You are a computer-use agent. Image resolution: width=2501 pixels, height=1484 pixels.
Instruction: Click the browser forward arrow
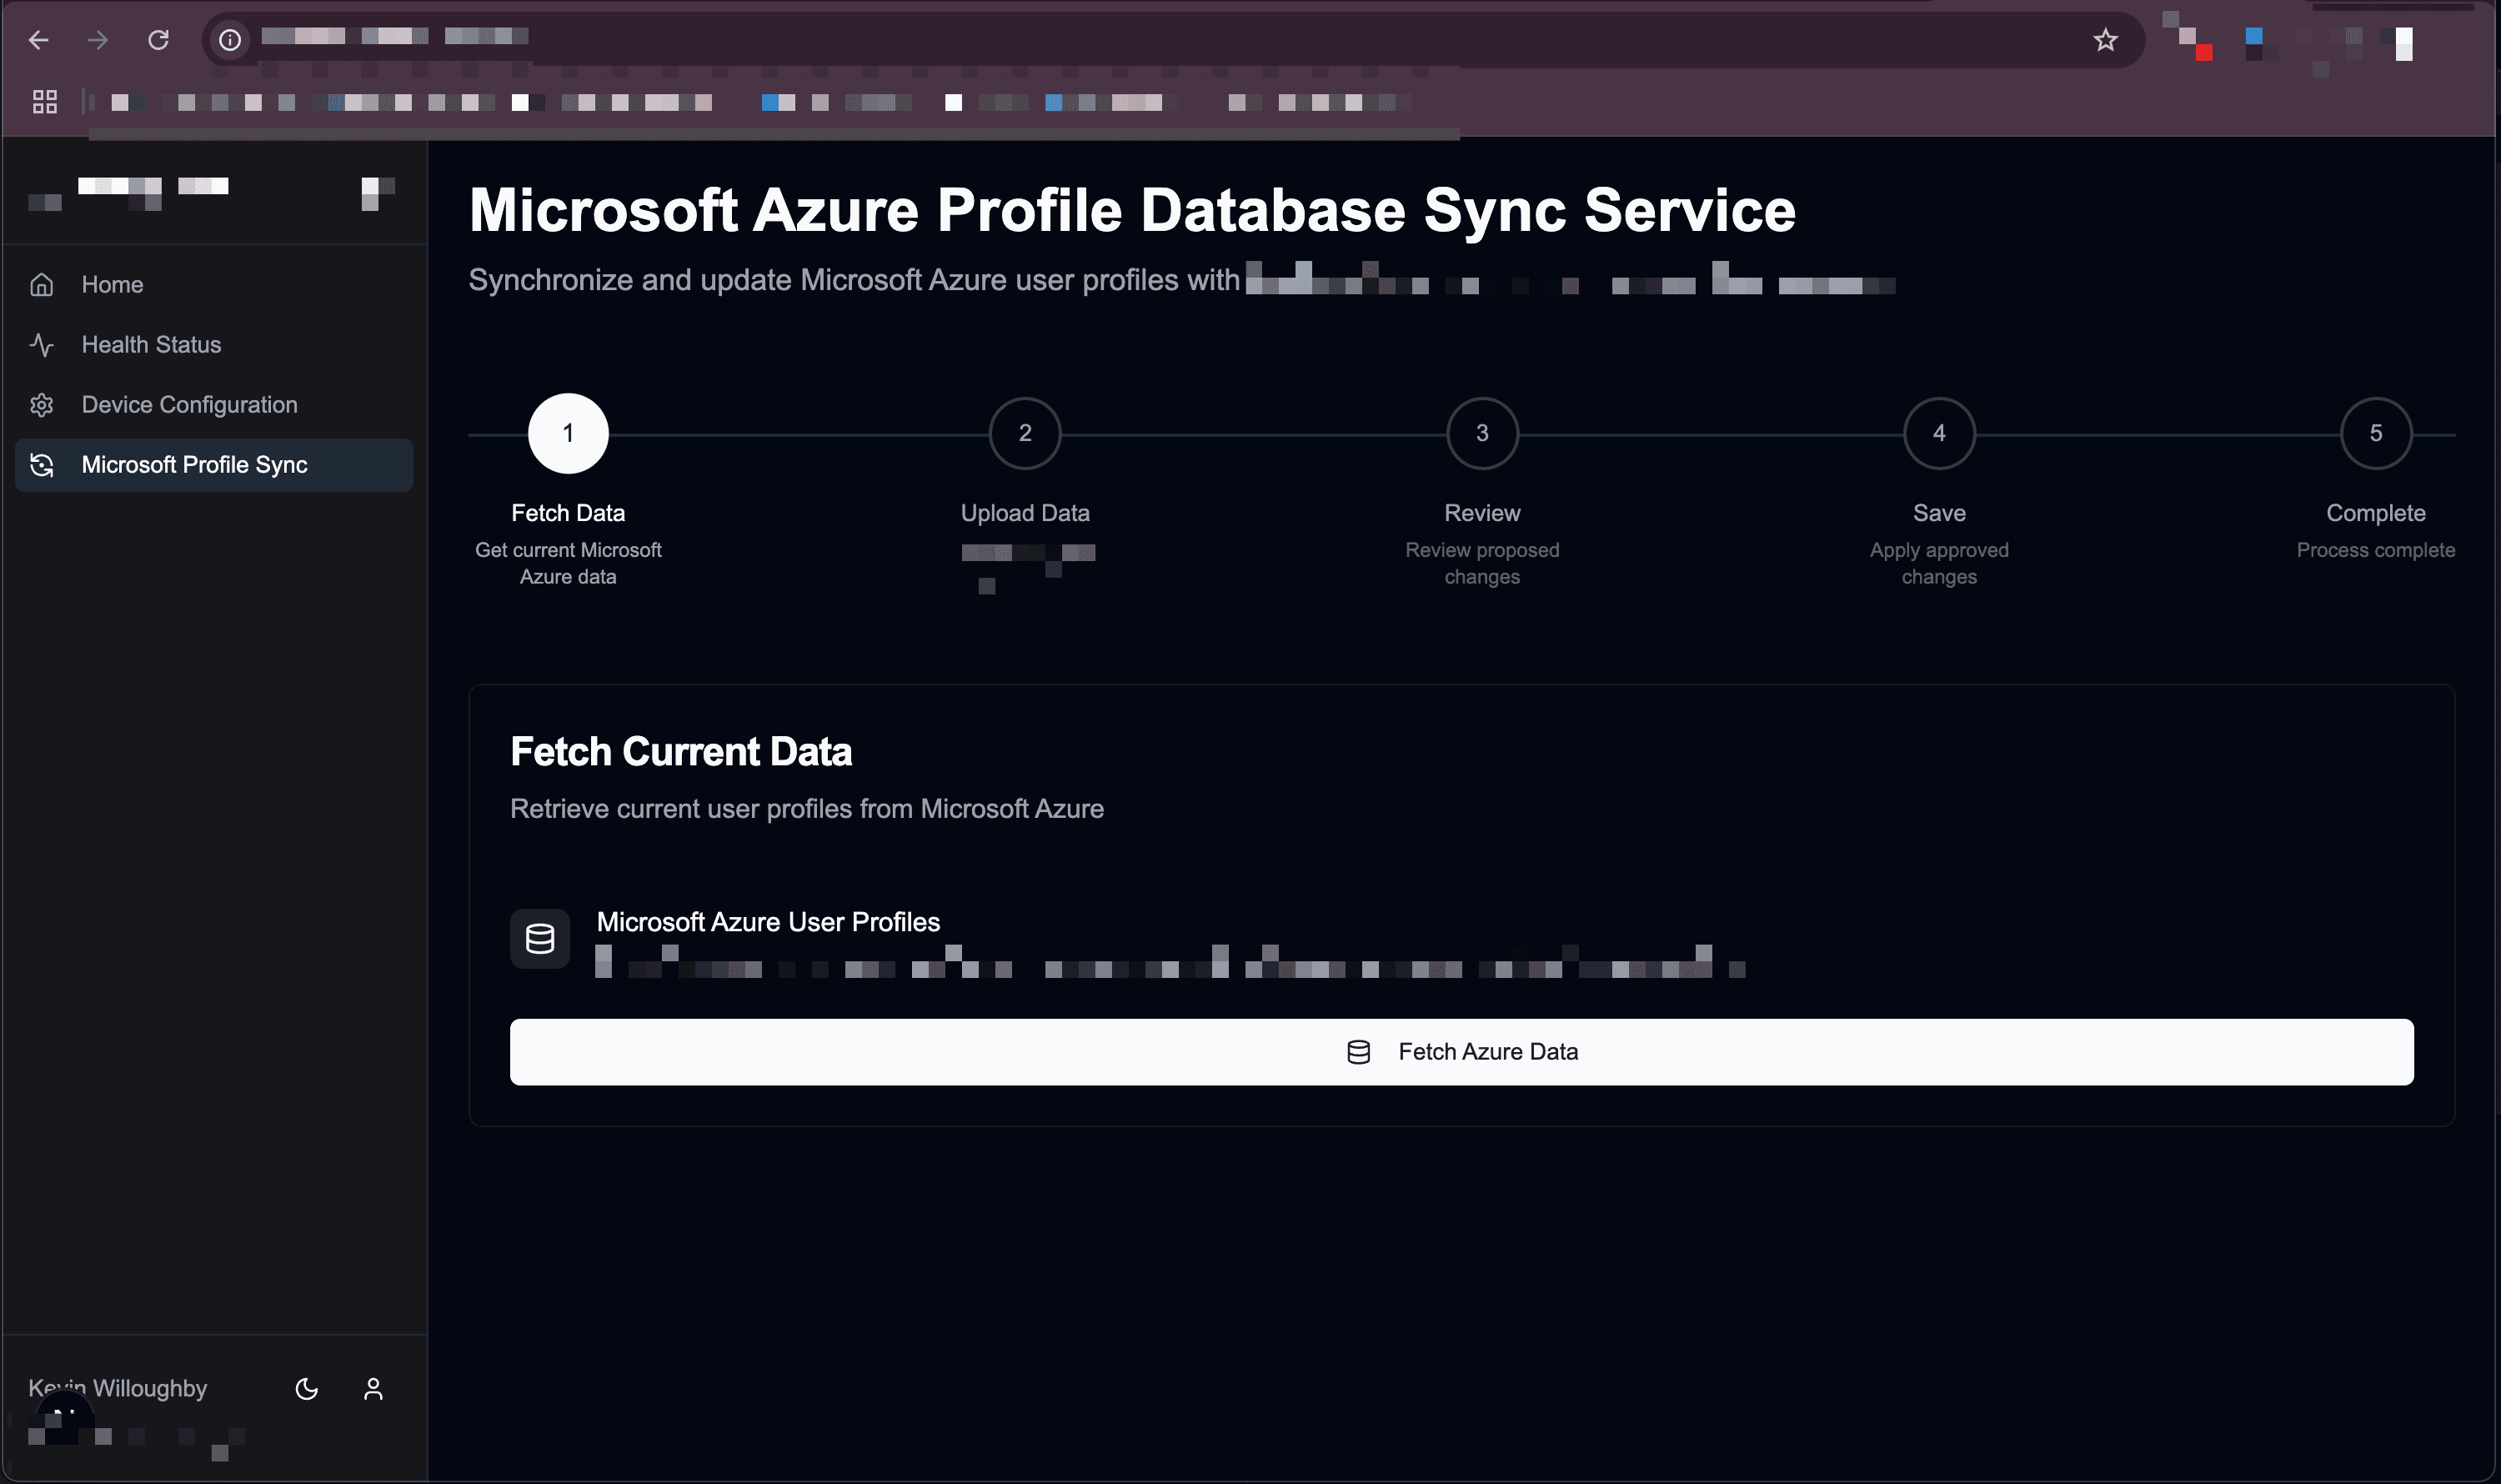tap(98, 40)
